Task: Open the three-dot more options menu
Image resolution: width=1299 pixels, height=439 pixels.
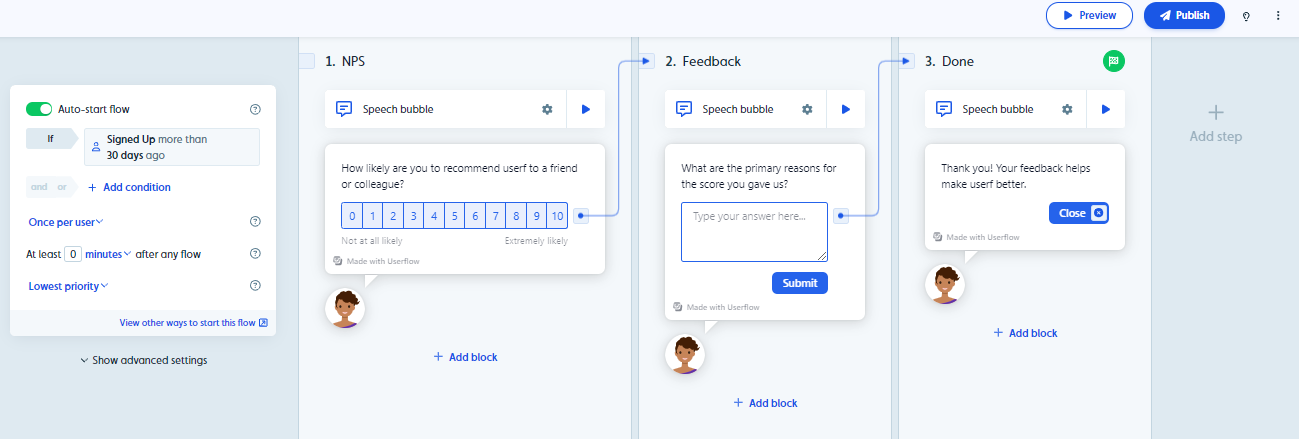Action: click(x=1278, y=16)
